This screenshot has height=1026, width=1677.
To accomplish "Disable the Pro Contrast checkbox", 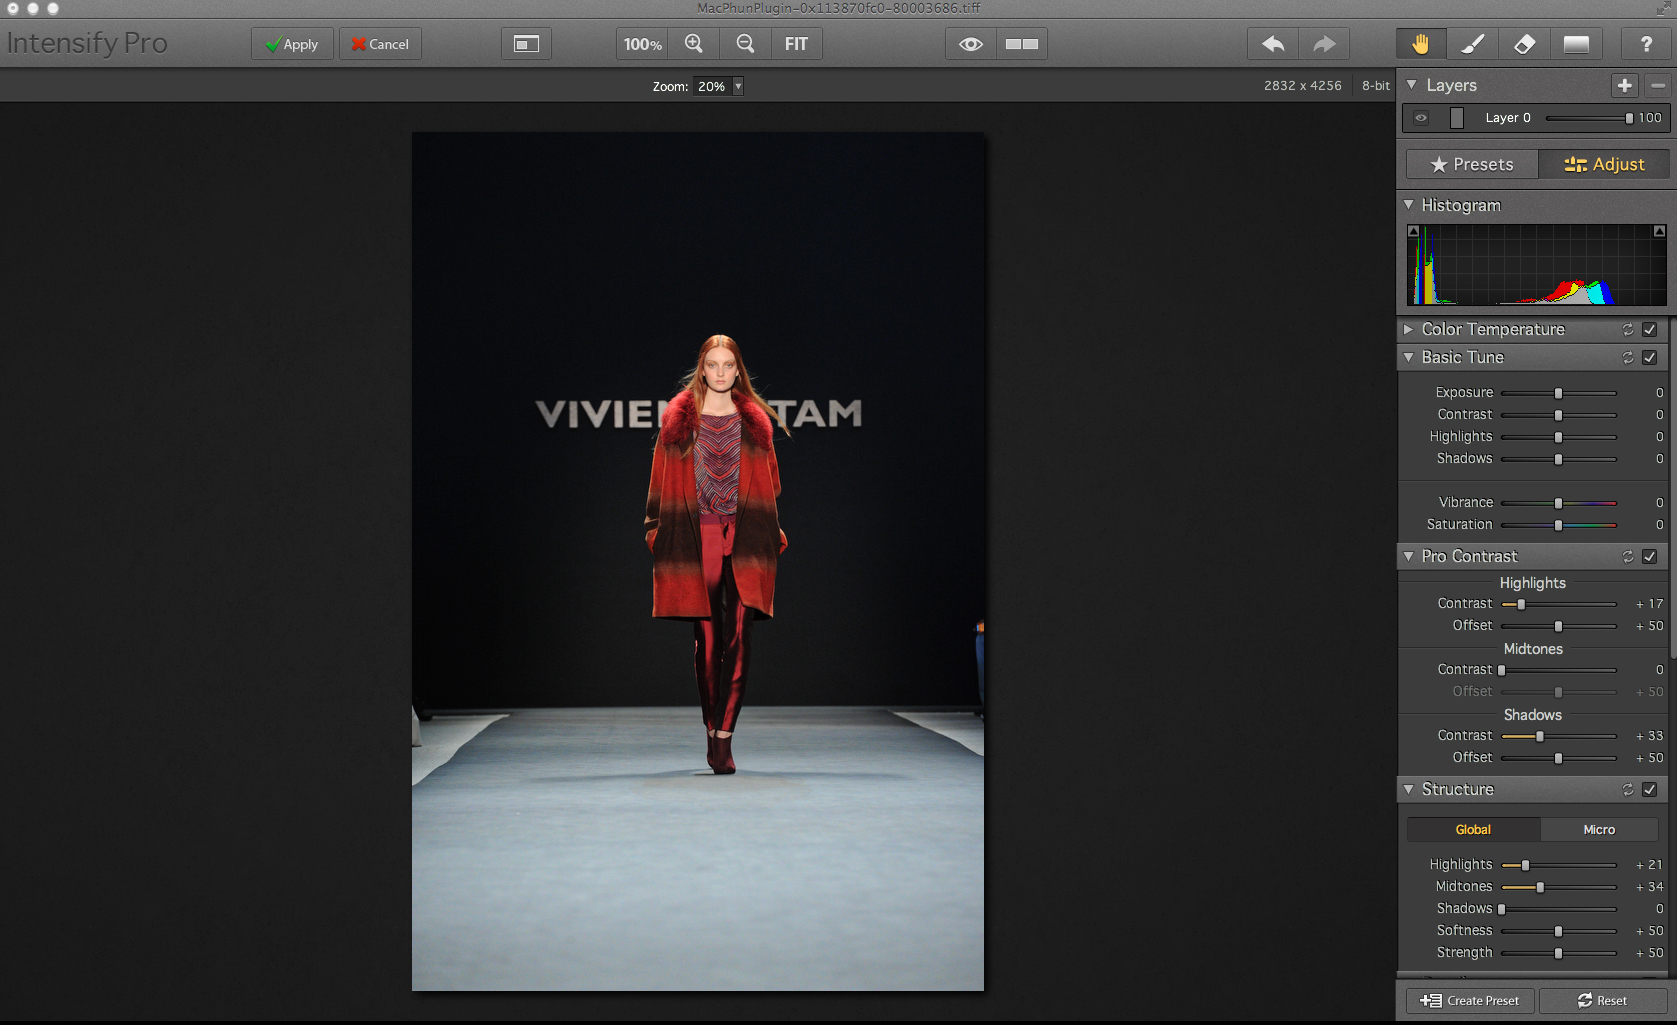I will click(1650, 557).
